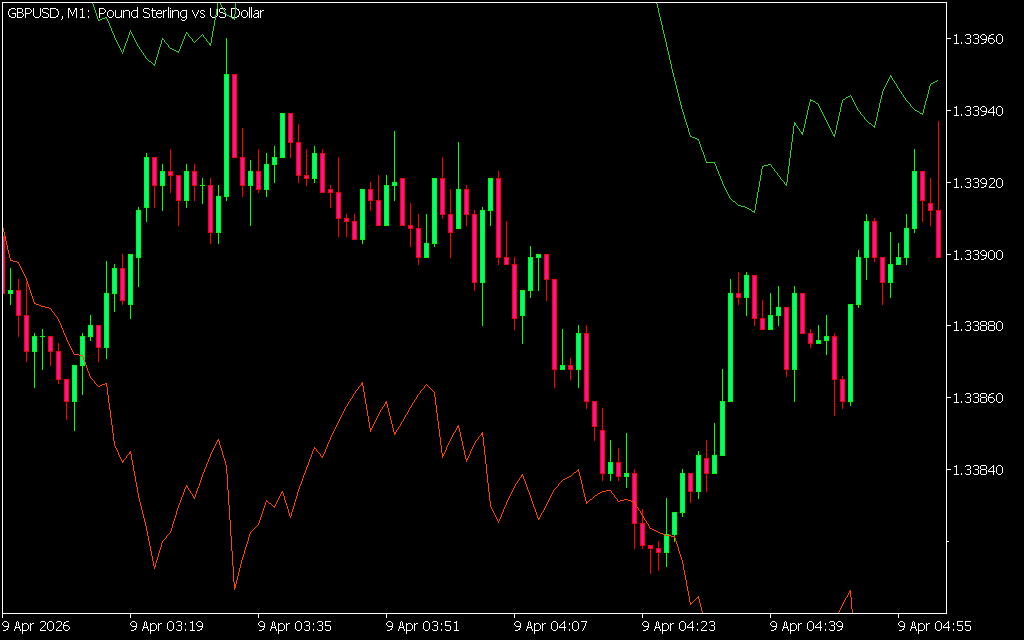The width and height of the screenshot is (1024, 640).
Task: Select the 9 Apr 04:23 time marker
Action: 680,626
